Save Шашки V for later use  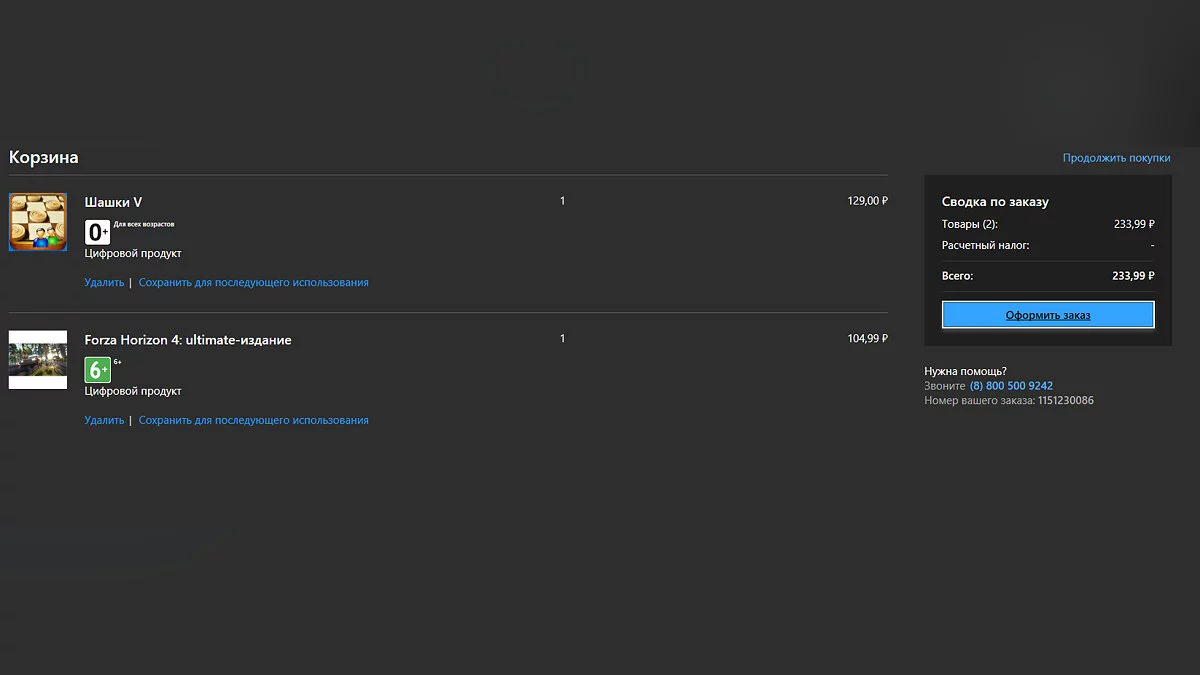pos(254,283)
